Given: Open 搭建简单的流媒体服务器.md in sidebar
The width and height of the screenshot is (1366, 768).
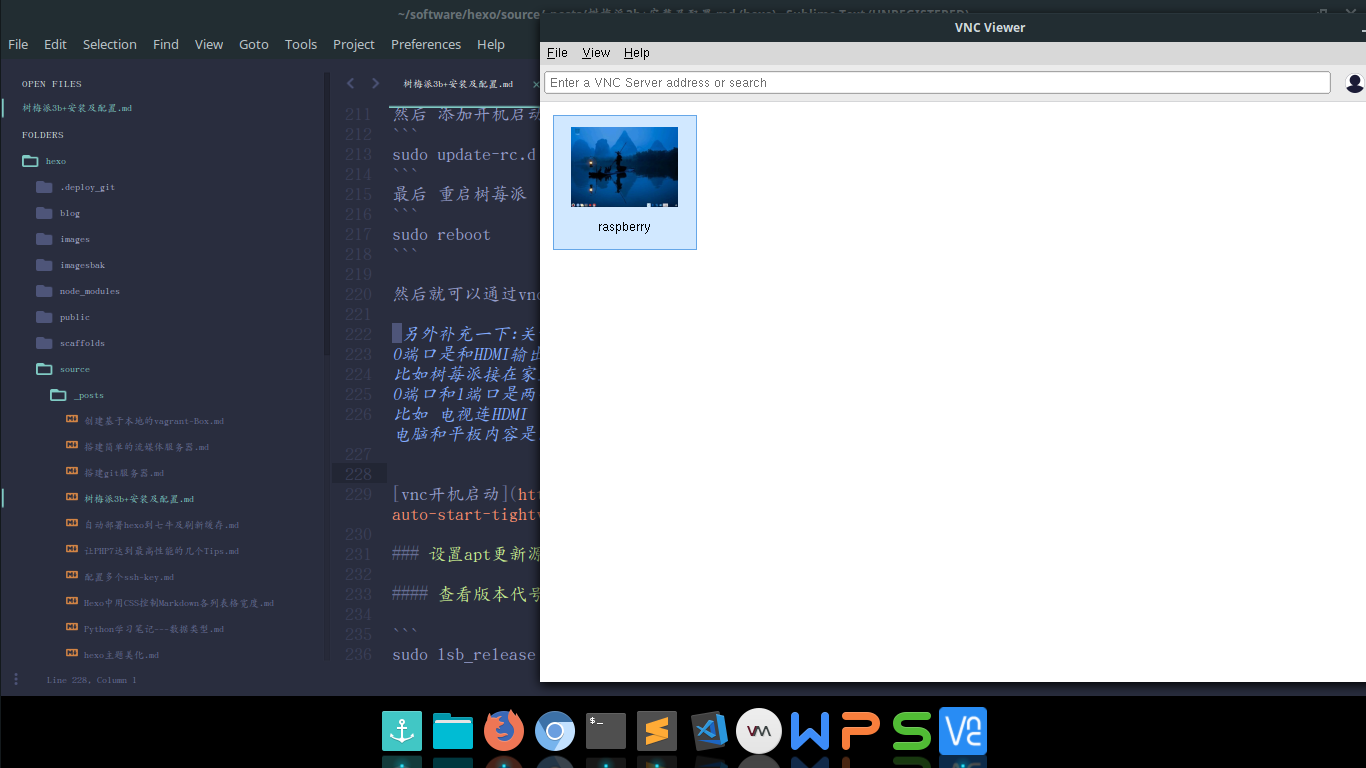Looking at the screenshot, I should (x=146, y=446).
